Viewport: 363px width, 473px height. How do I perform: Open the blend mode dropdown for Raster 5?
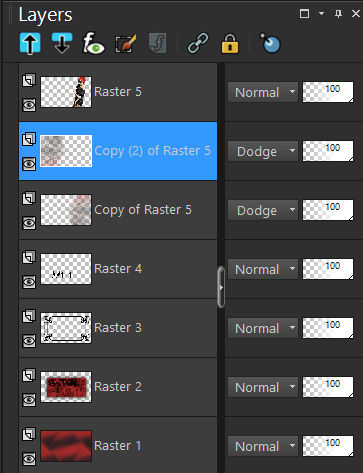pos(263,92)
